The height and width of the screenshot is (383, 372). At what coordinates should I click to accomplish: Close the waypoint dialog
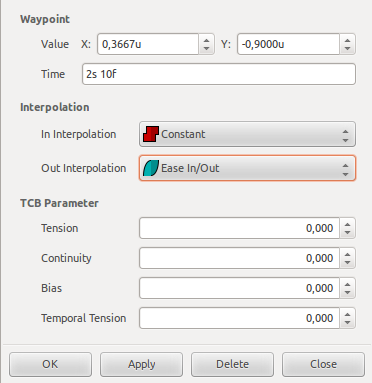pos(323,364)
